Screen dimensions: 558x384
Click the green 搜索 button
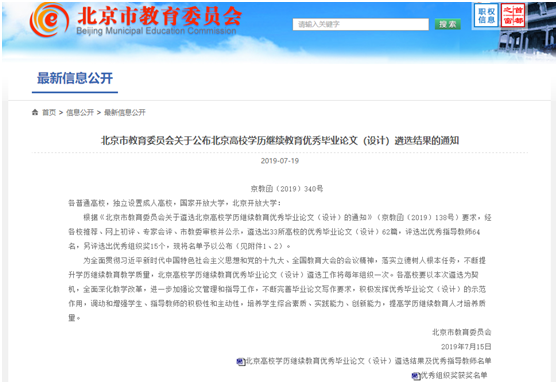point(447,24)
